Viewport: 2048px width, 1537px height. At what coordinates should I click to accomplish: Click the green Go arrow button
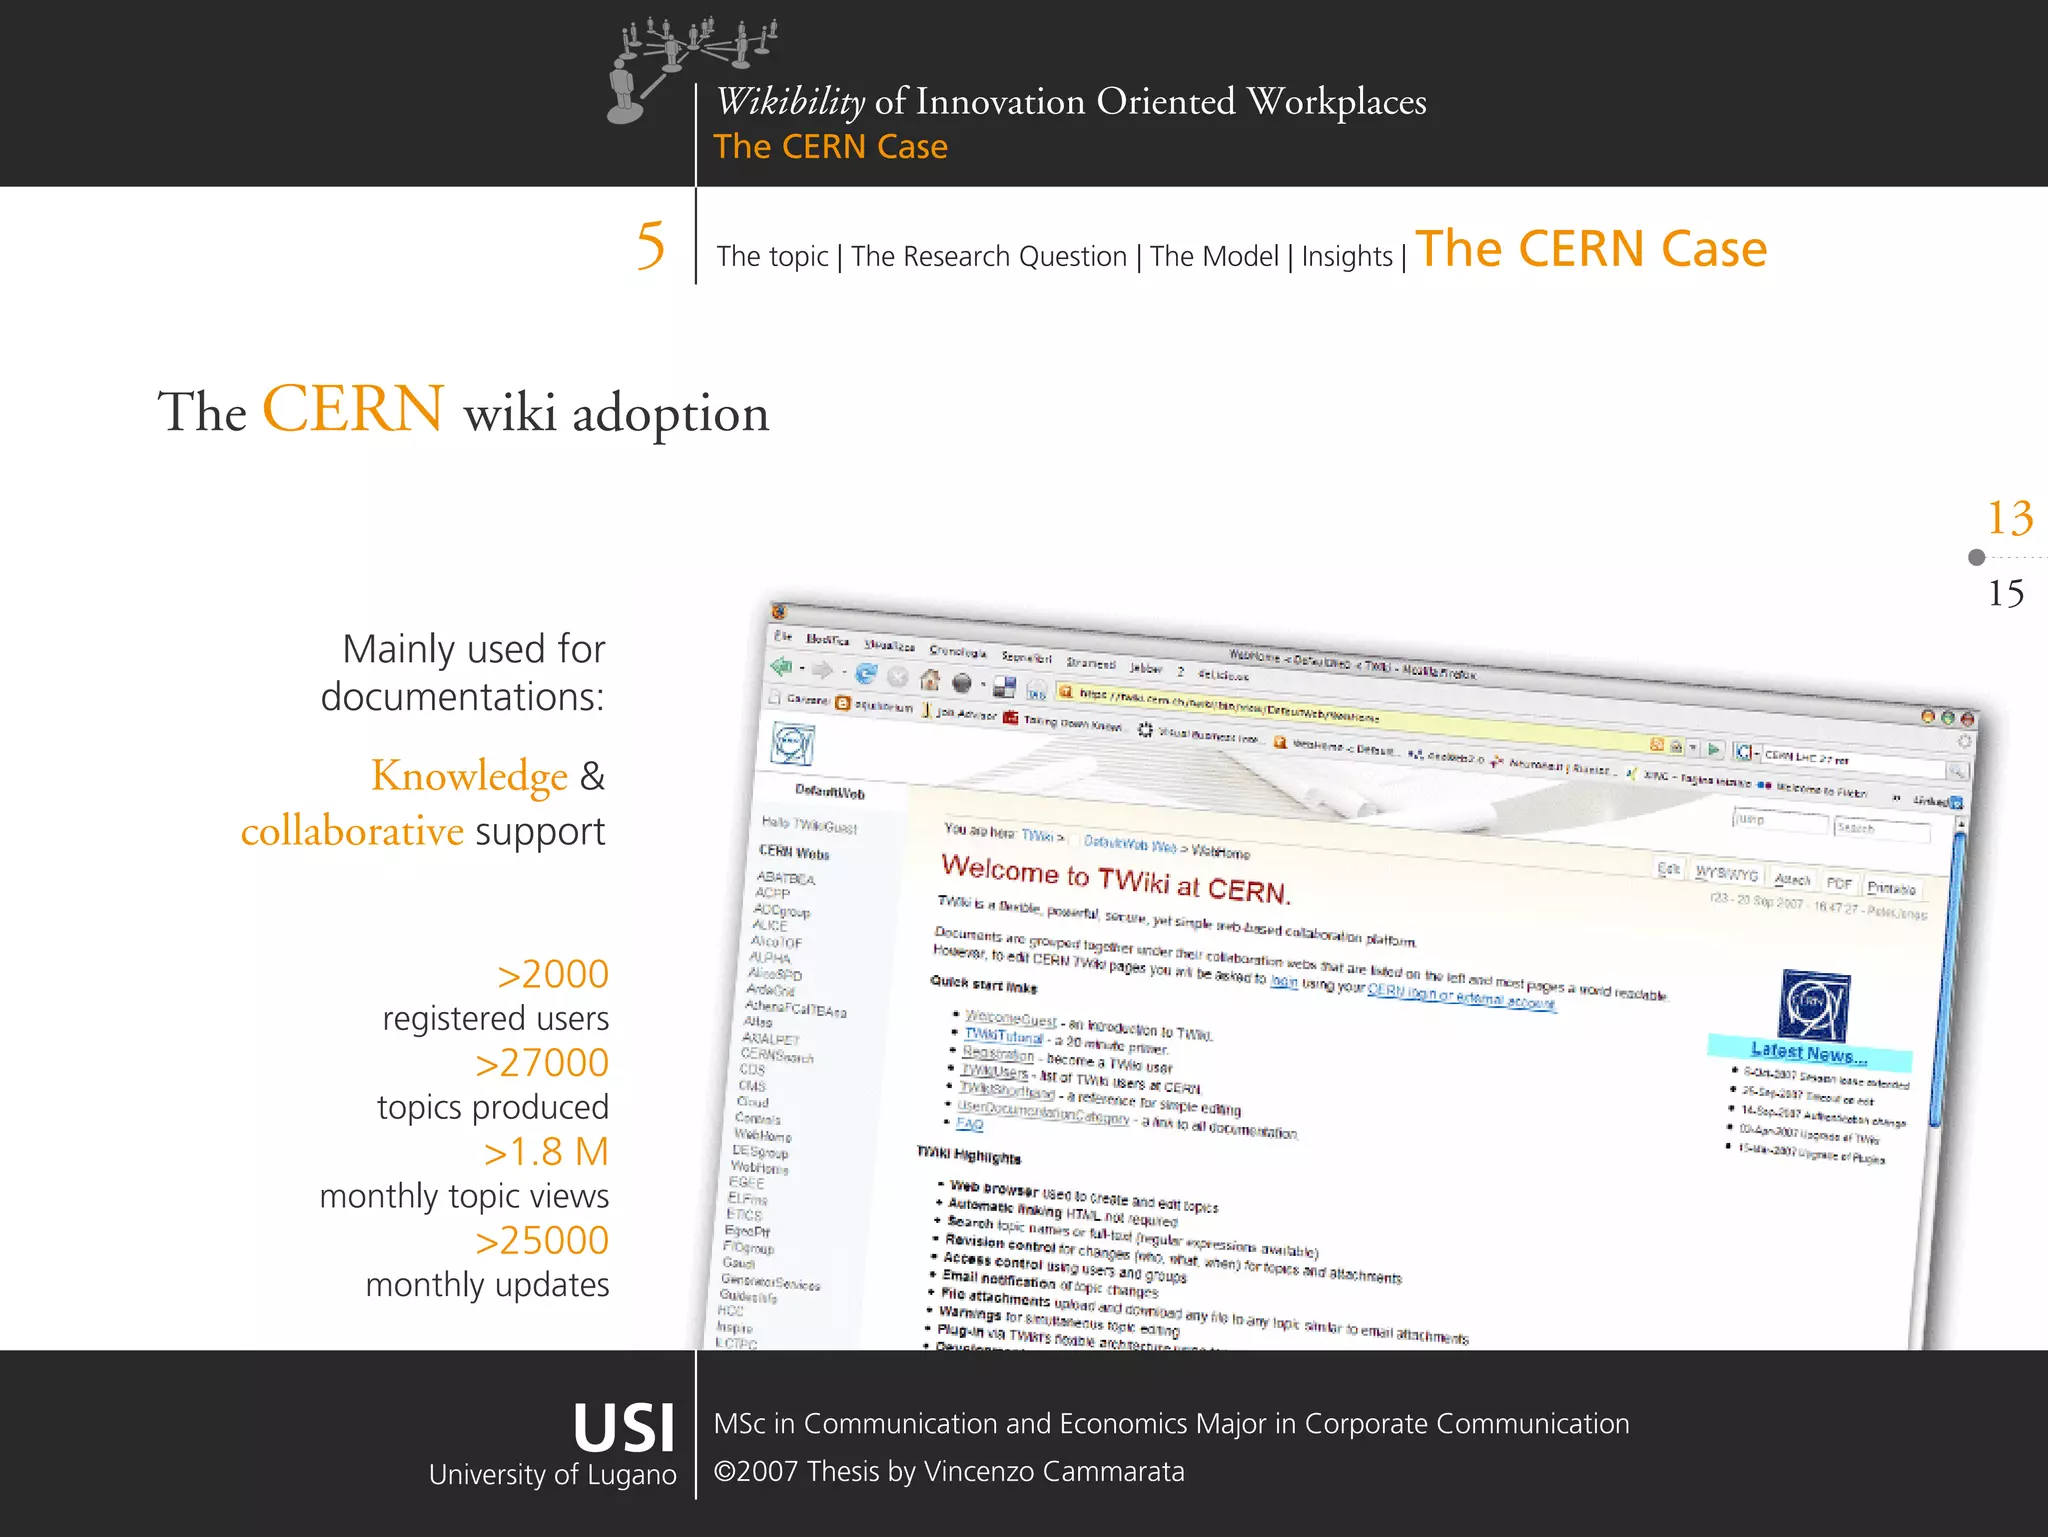tap(1714, 749)
